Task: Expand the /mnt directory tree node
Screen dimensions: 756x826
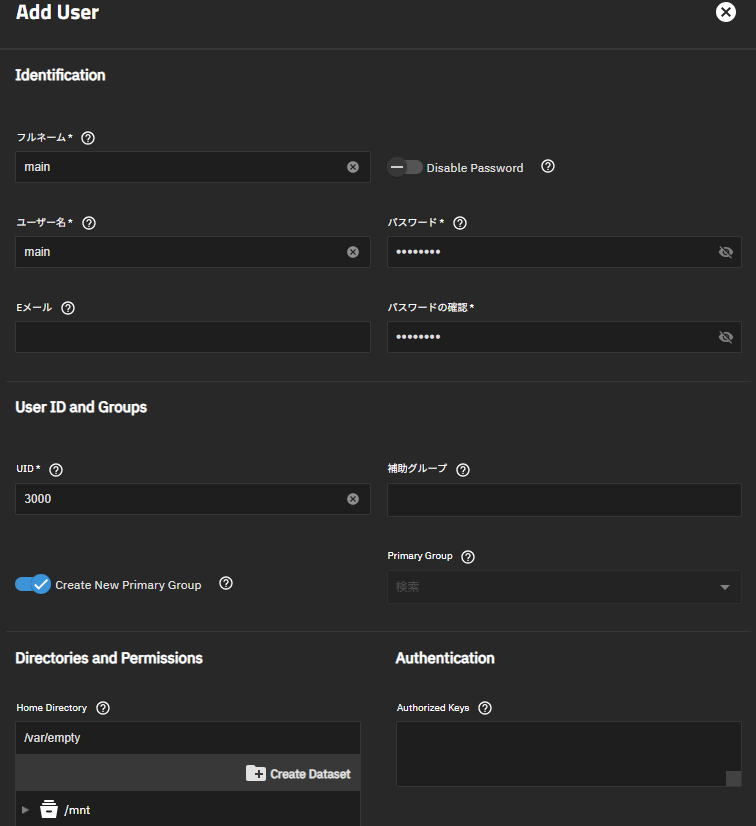Action: click(26, 810)
